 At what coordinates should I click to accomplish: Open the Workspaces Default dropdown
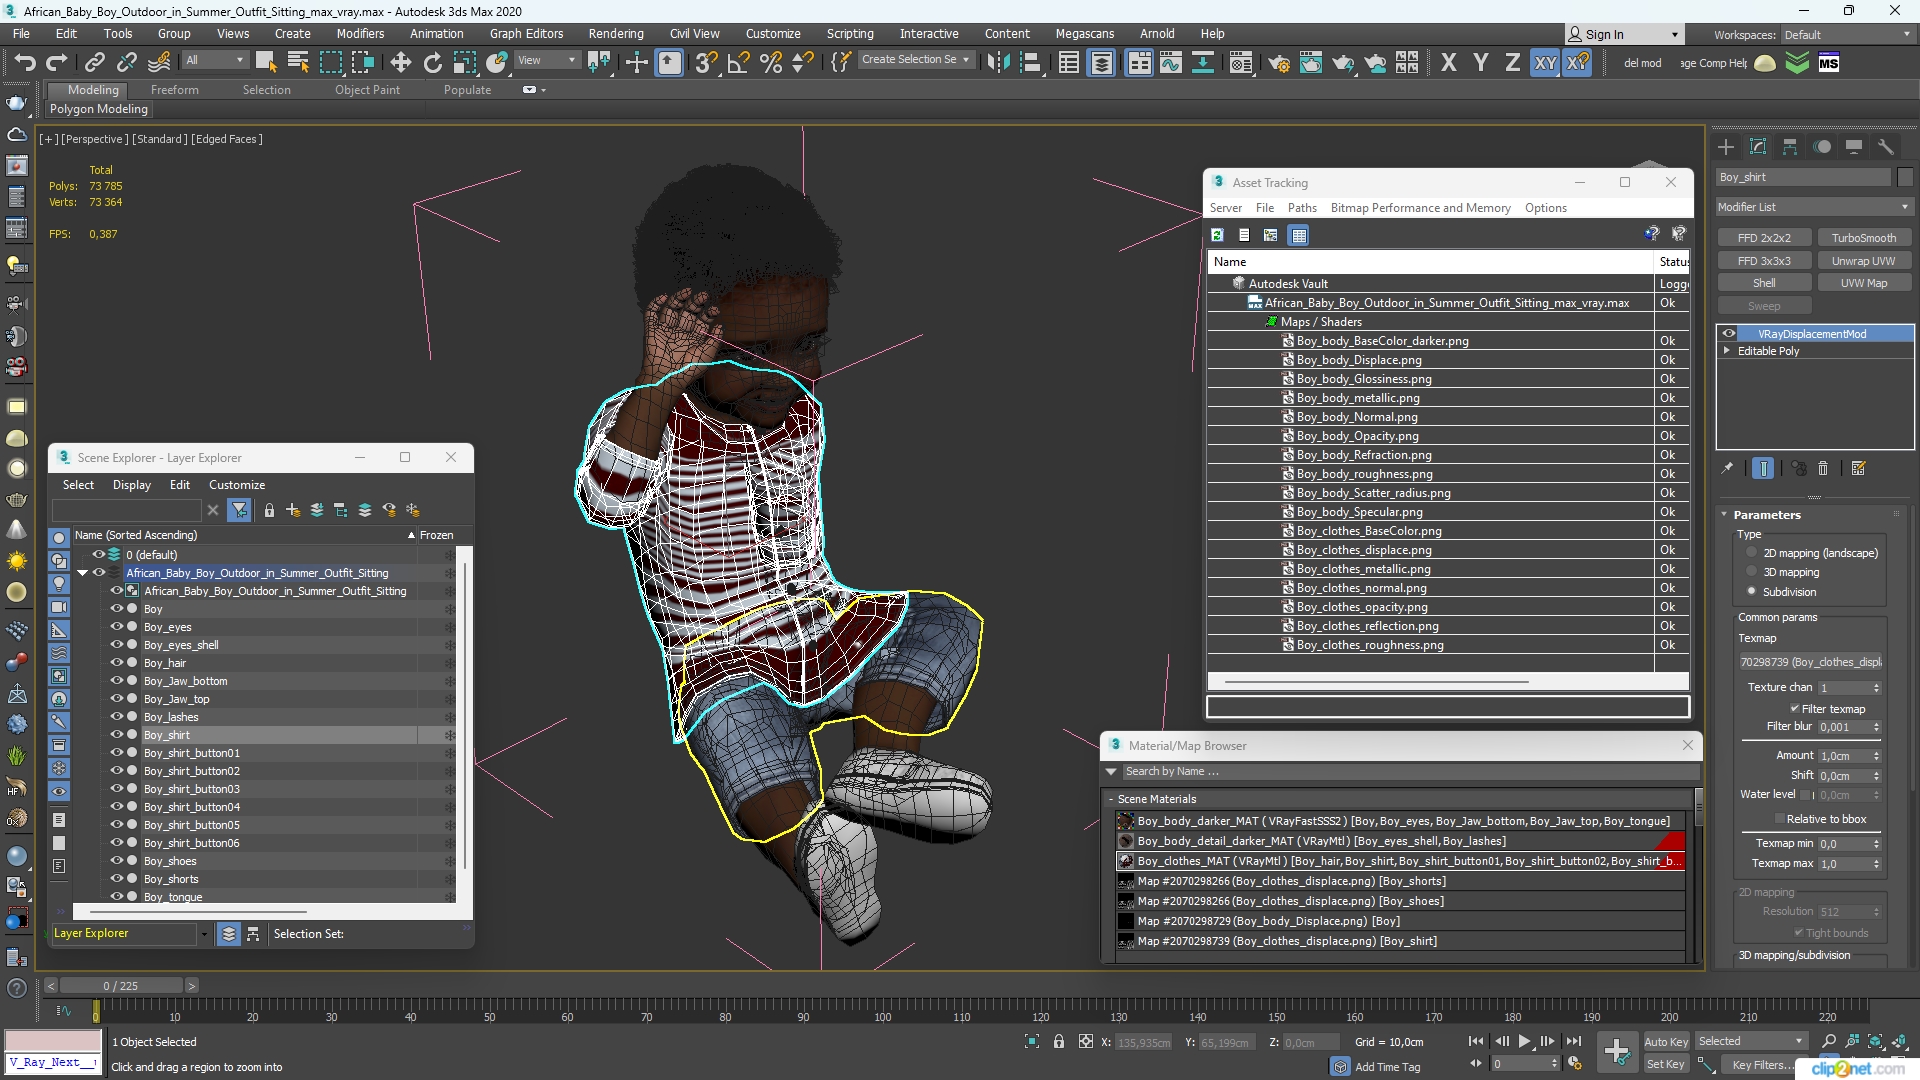(1846, 35)
